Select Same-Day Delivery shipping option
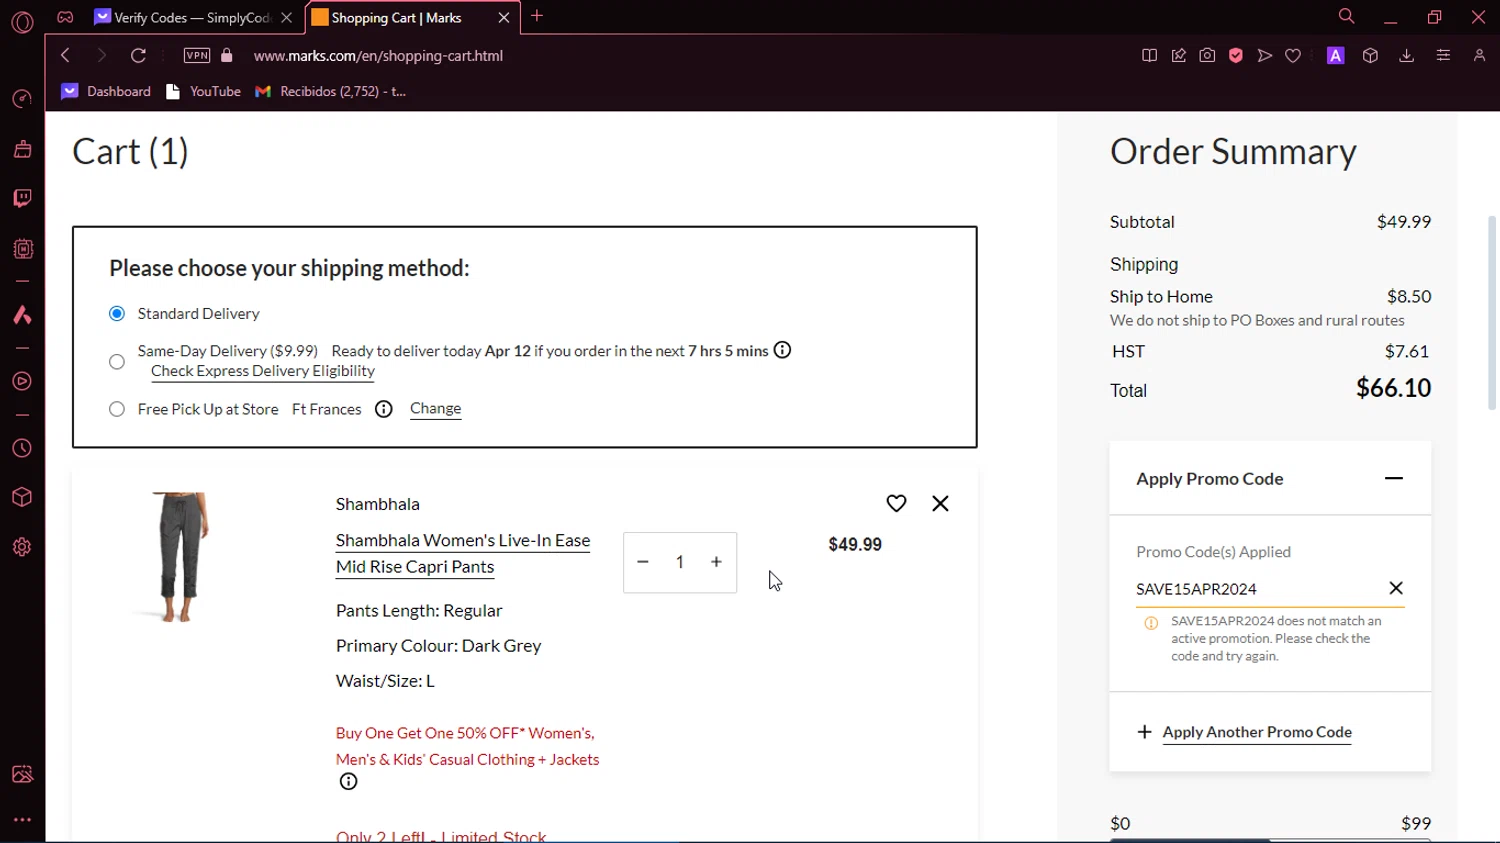The image size is (1500, 843). [117, 361]
